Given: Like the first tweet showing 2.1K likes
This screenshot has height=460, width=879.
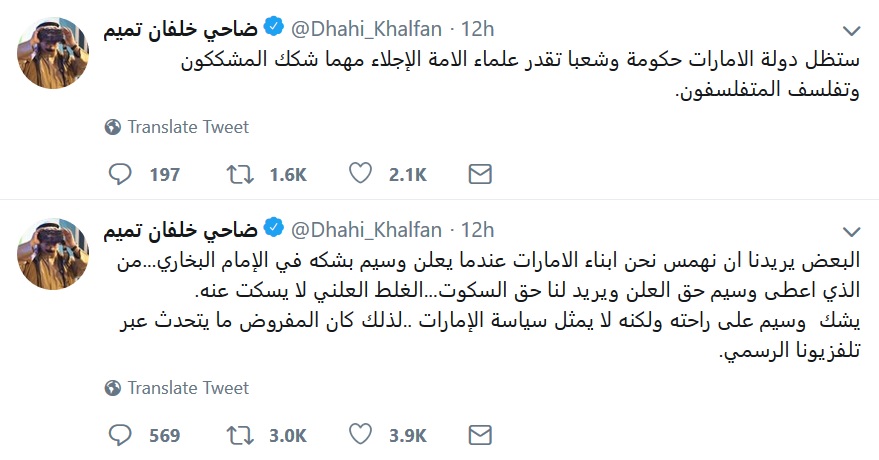Looking at the screenshot, I should pyautogui.click(x=360, y=174).
